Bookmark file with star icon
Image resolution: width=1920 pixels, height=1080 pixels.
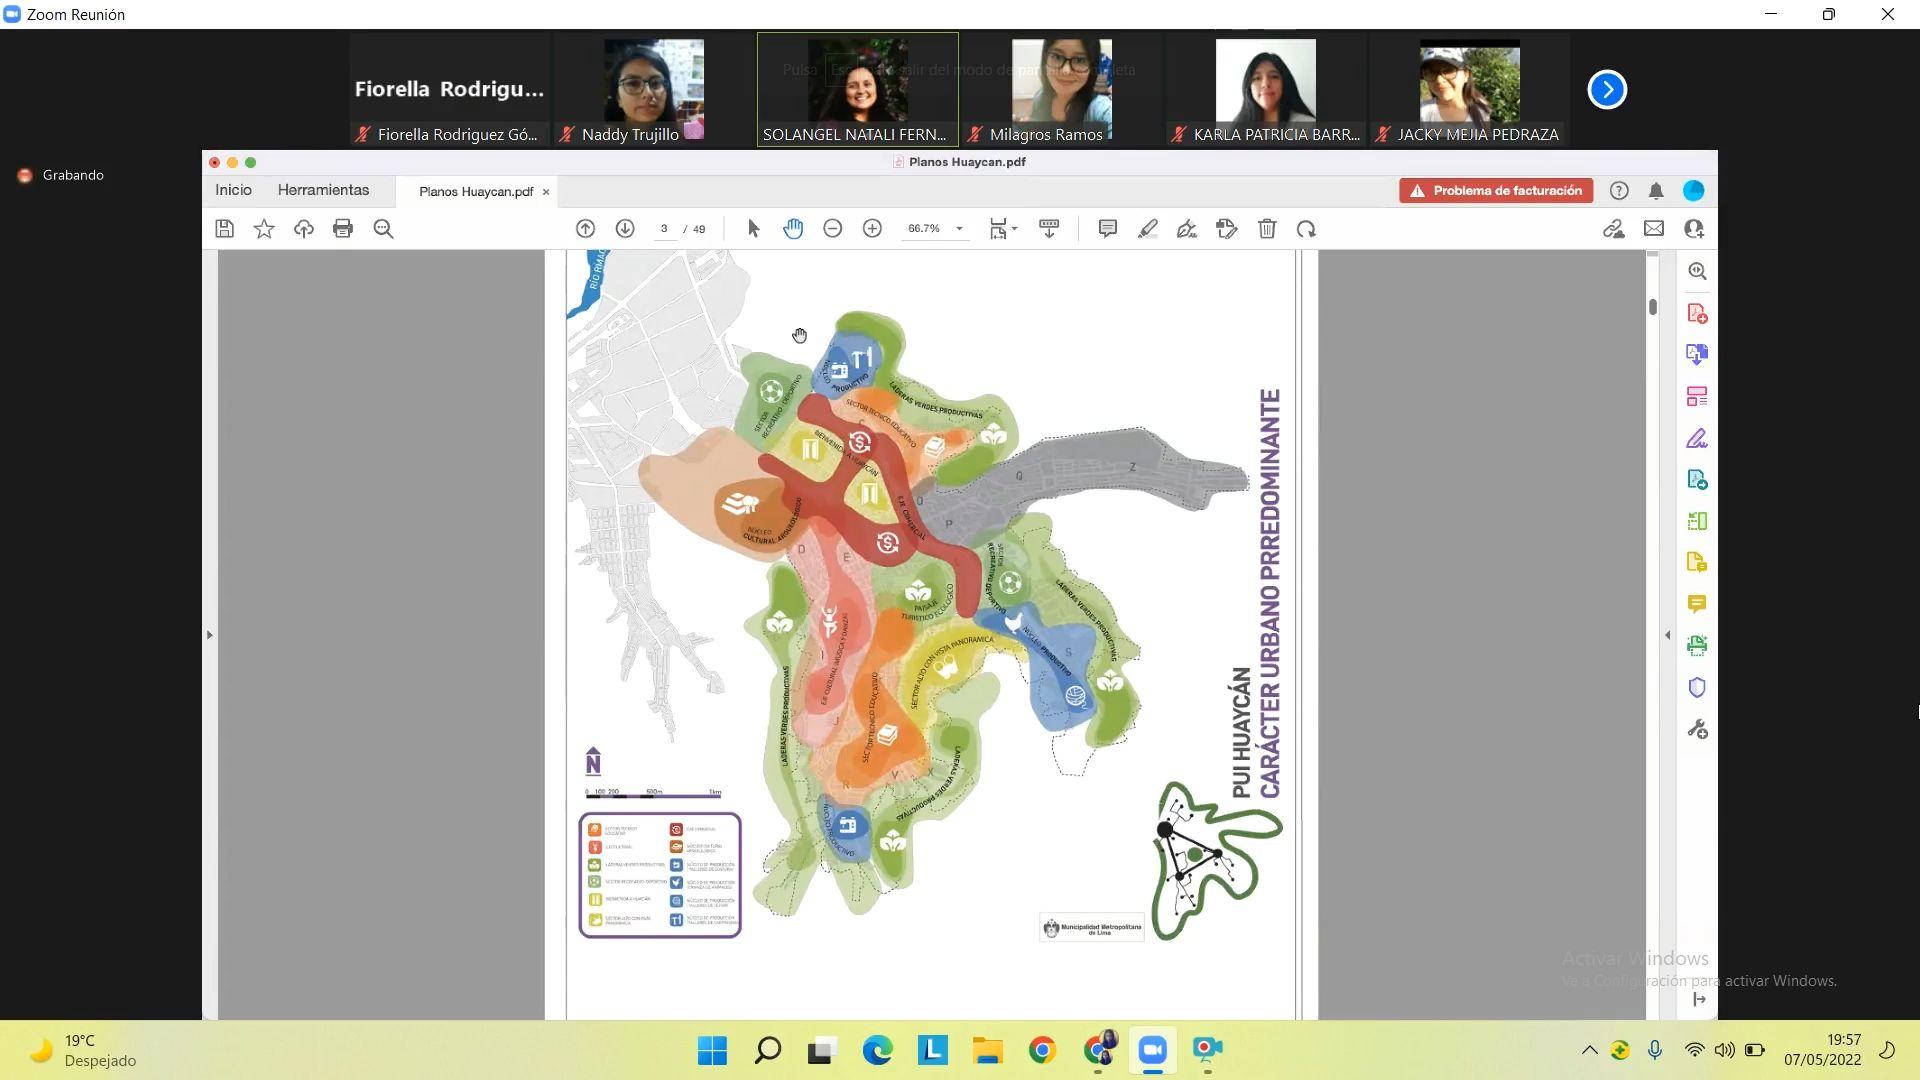click(264, 229)
